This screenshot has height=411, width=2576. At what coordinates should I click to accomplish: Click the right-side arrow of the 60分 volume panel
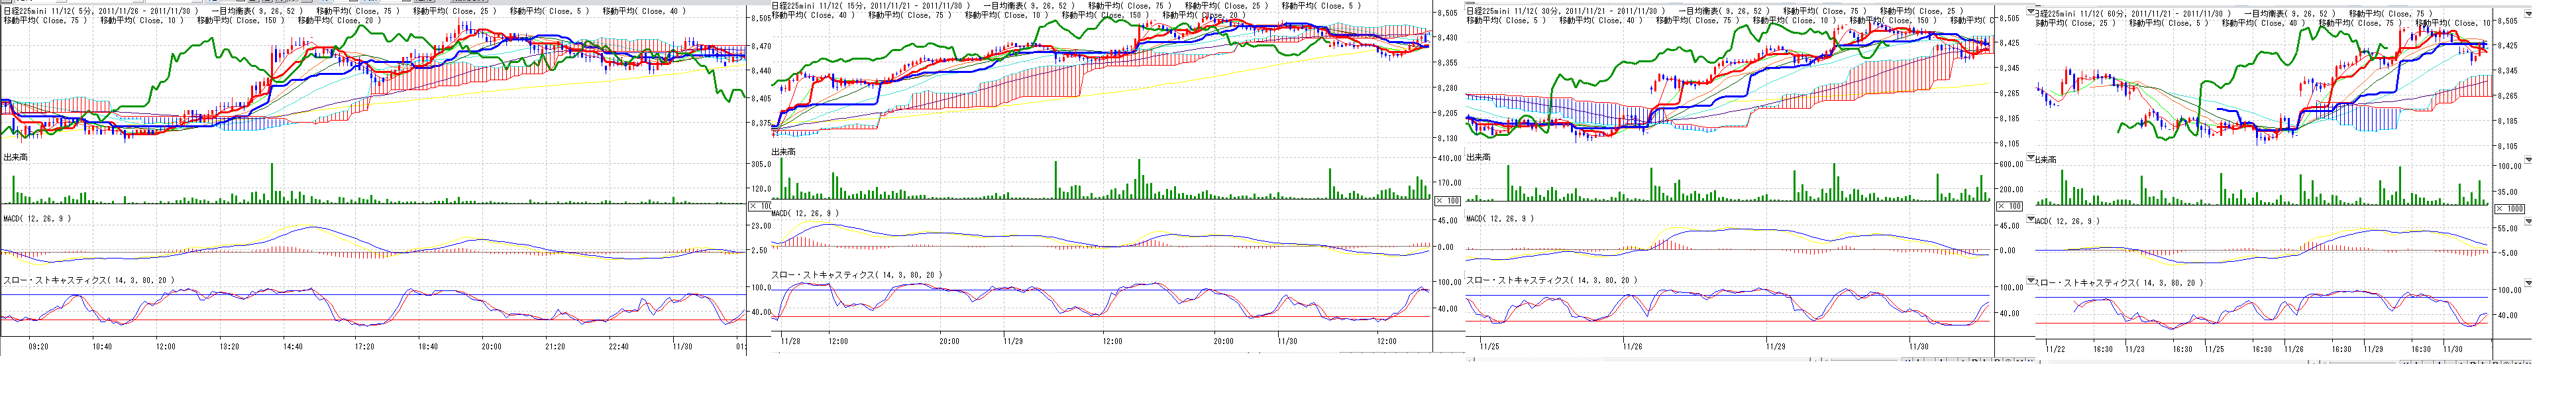pyautogui.click(x=2529, y=159)
